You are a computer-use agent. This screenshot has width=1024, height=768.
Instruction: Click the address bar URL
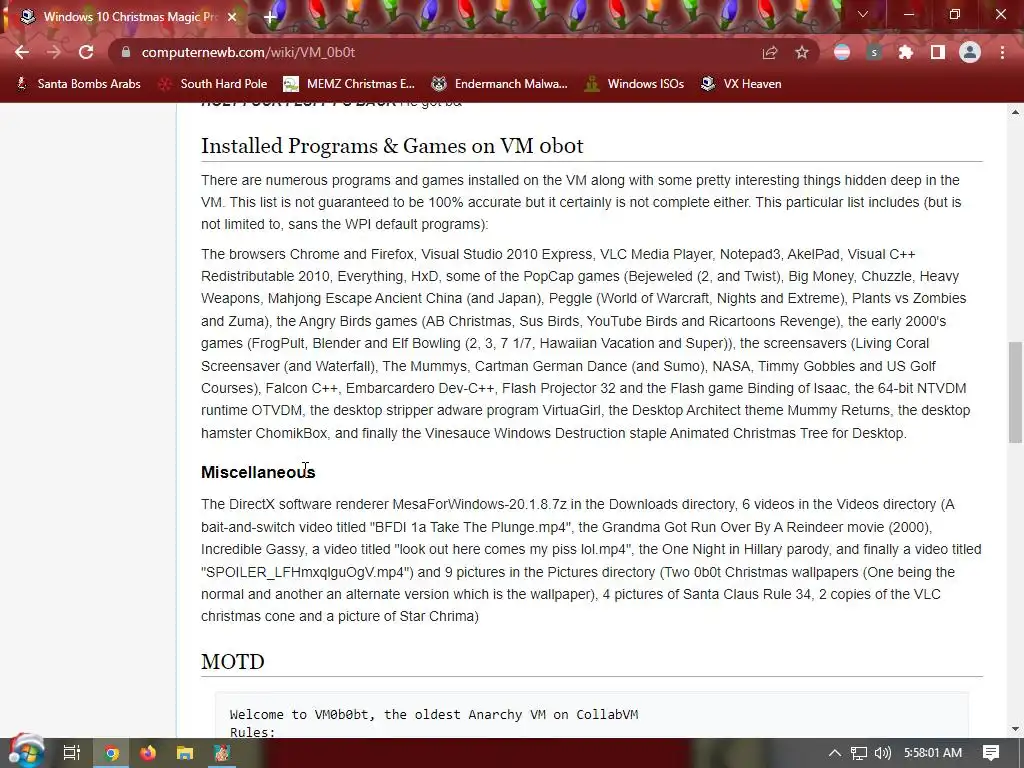pyautogui.click(x=248, y=52)
